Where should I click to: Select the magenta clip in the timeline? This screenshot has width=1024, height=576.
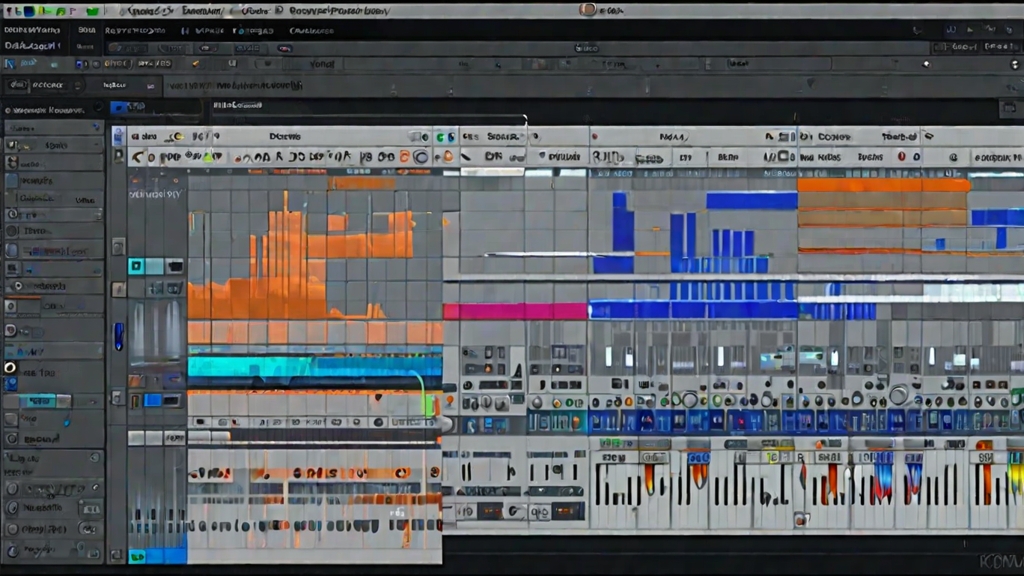[x=515, y=311]
